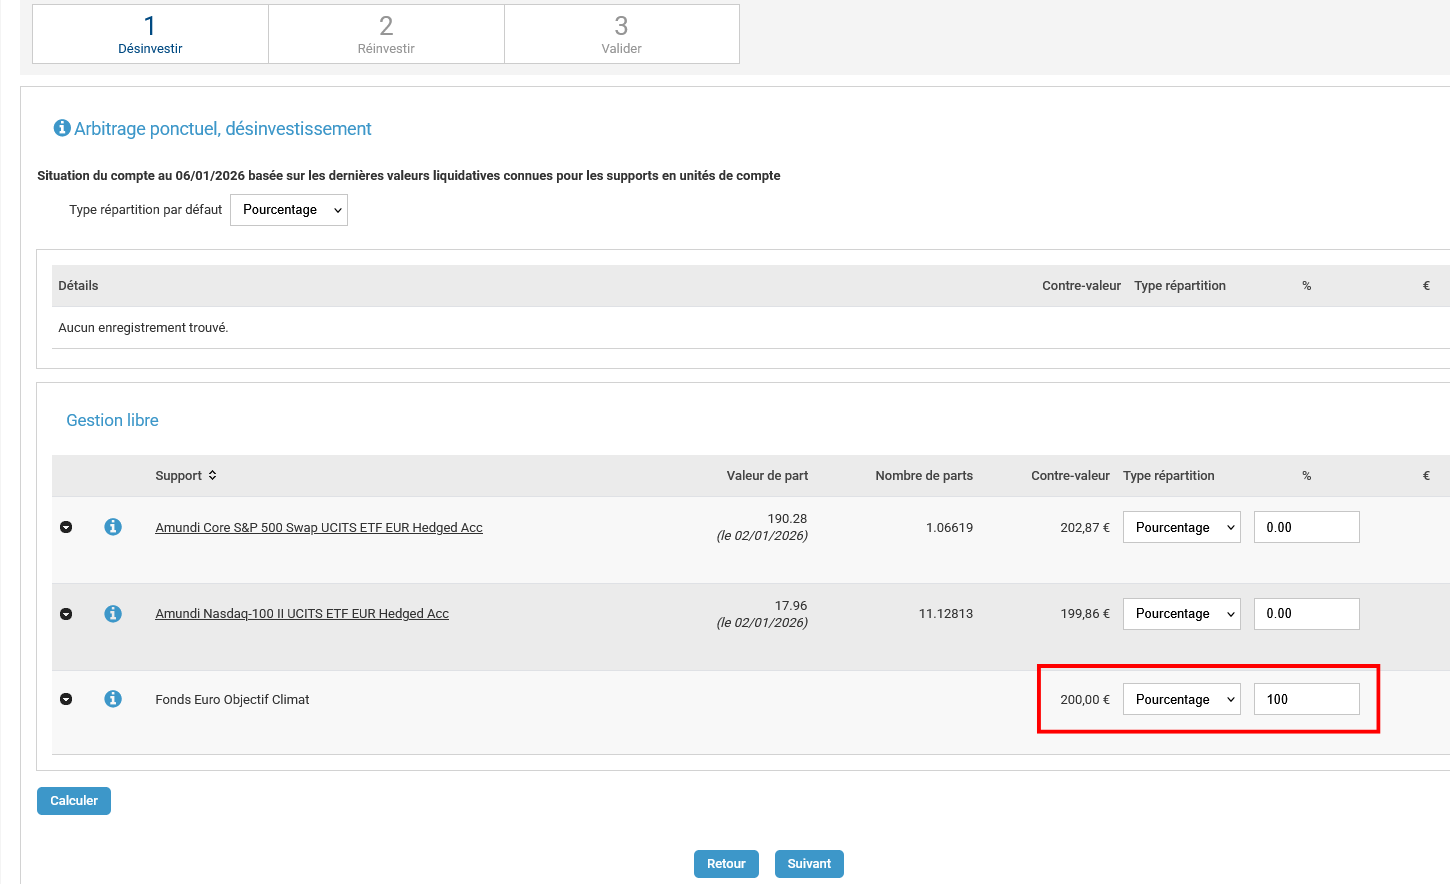Switch to step 2 Réinvestir tab
The width and height of the screenshot is (1450, 884).
(386, 34)
